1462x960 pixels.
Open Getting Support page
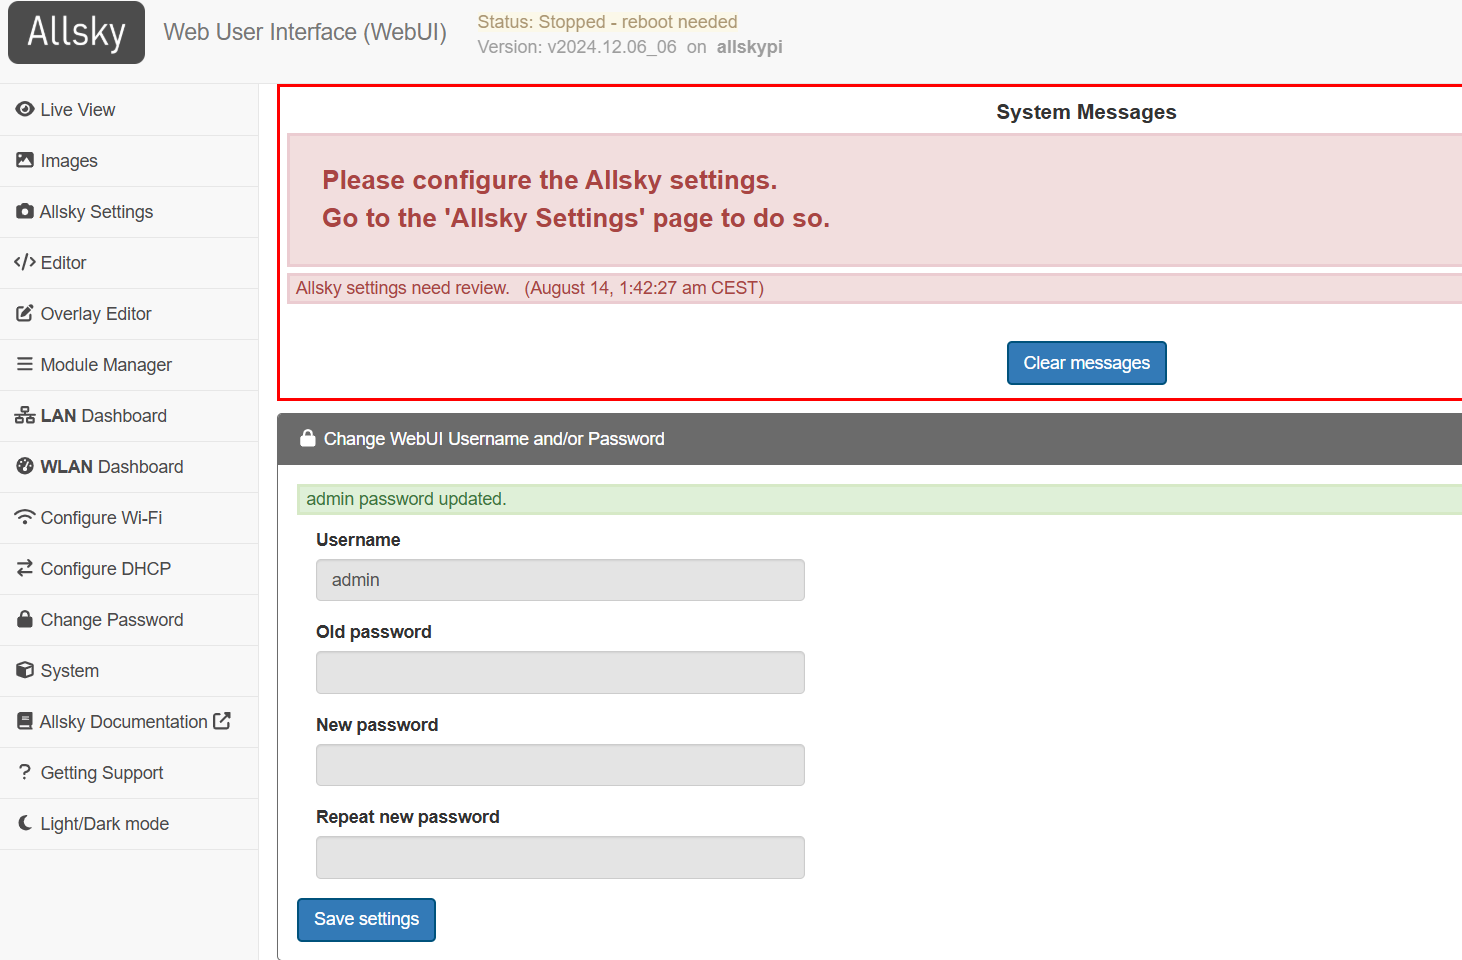click(101, 773)
